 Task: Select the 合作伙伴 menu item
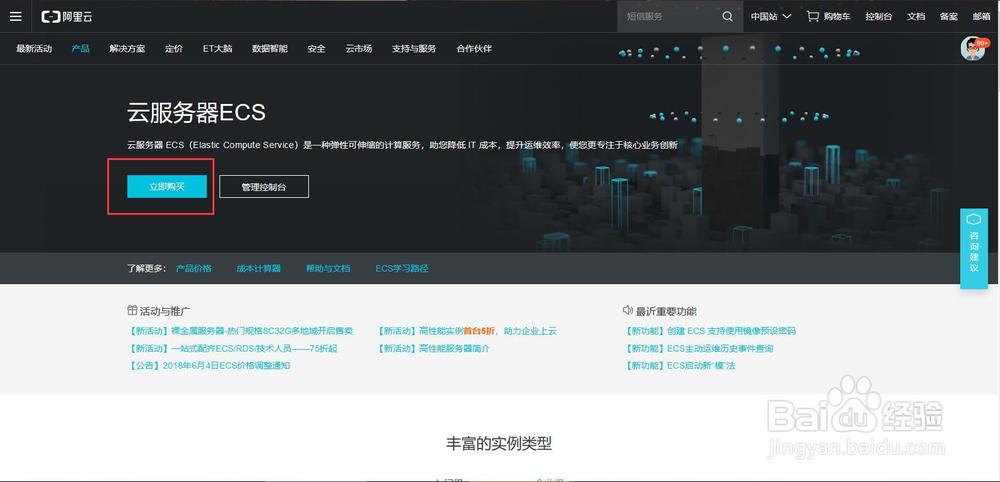coord(474,48)
